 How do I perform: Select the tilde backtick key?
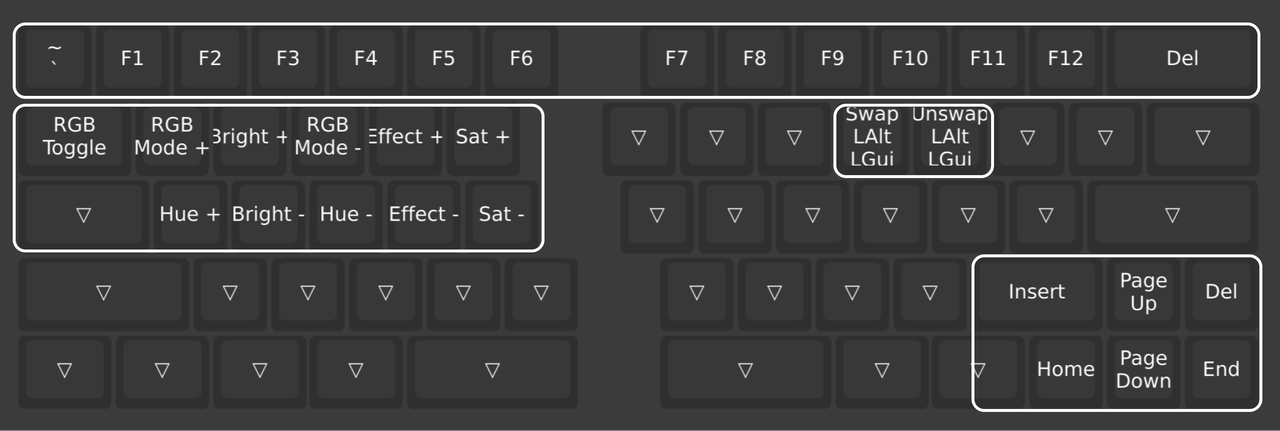pos(54,58)
